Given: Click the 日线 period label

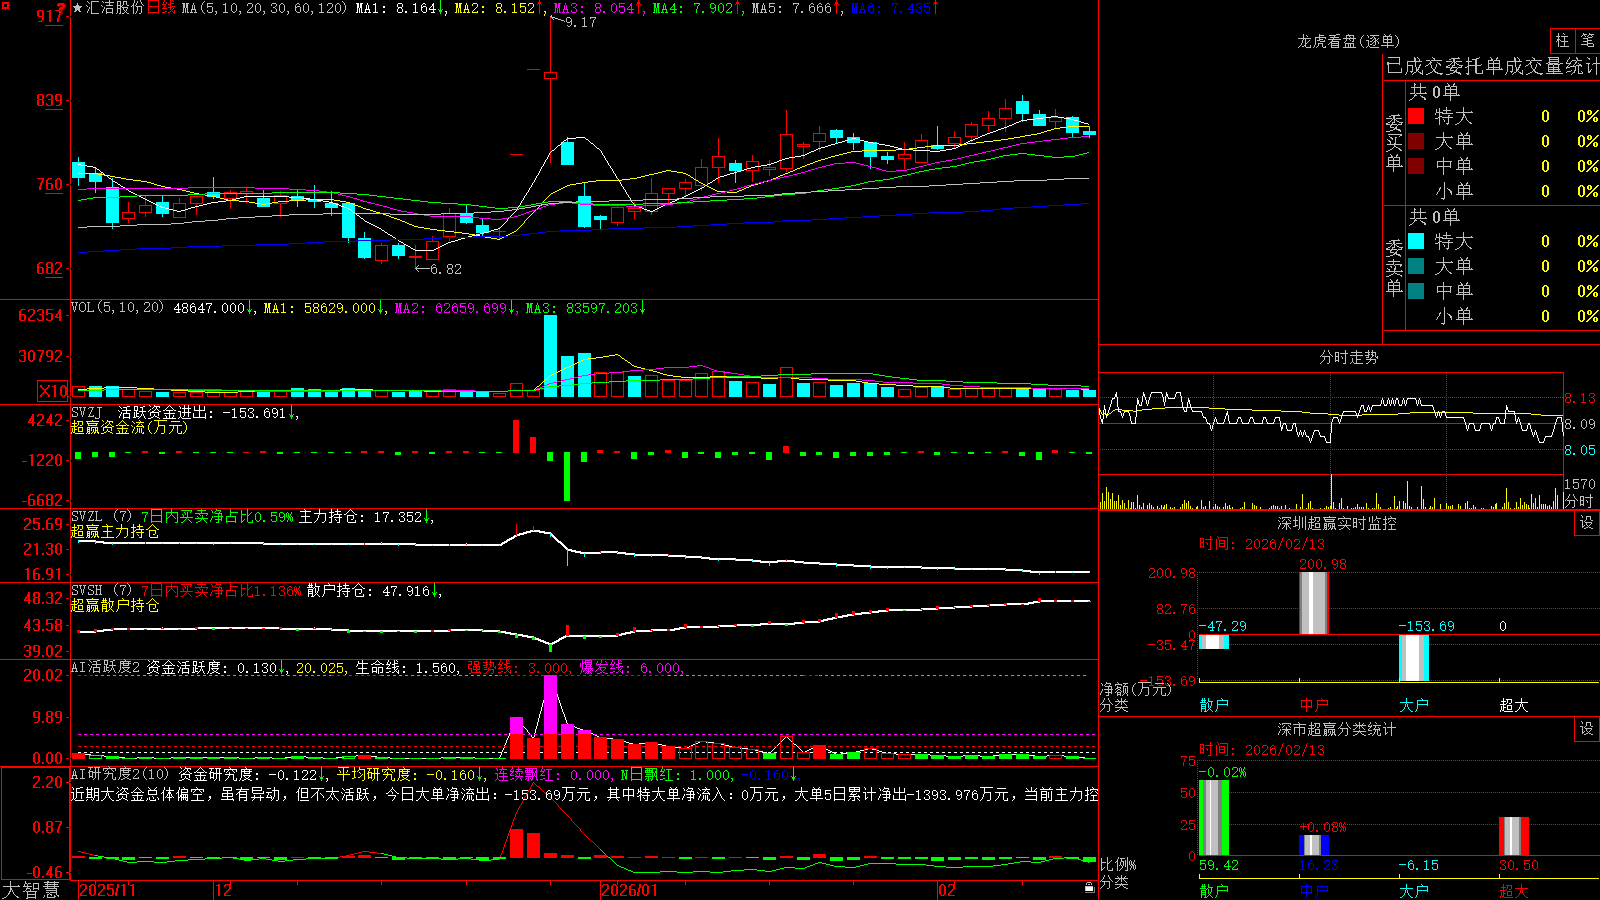Looking at the screenshot, I should point(161,8).
